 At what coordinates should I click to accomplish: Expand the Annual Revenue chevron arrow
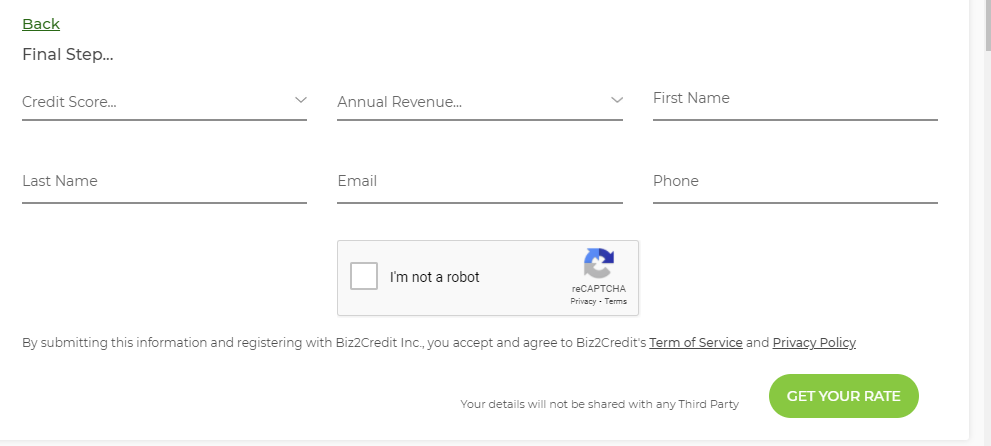point(616,100)
